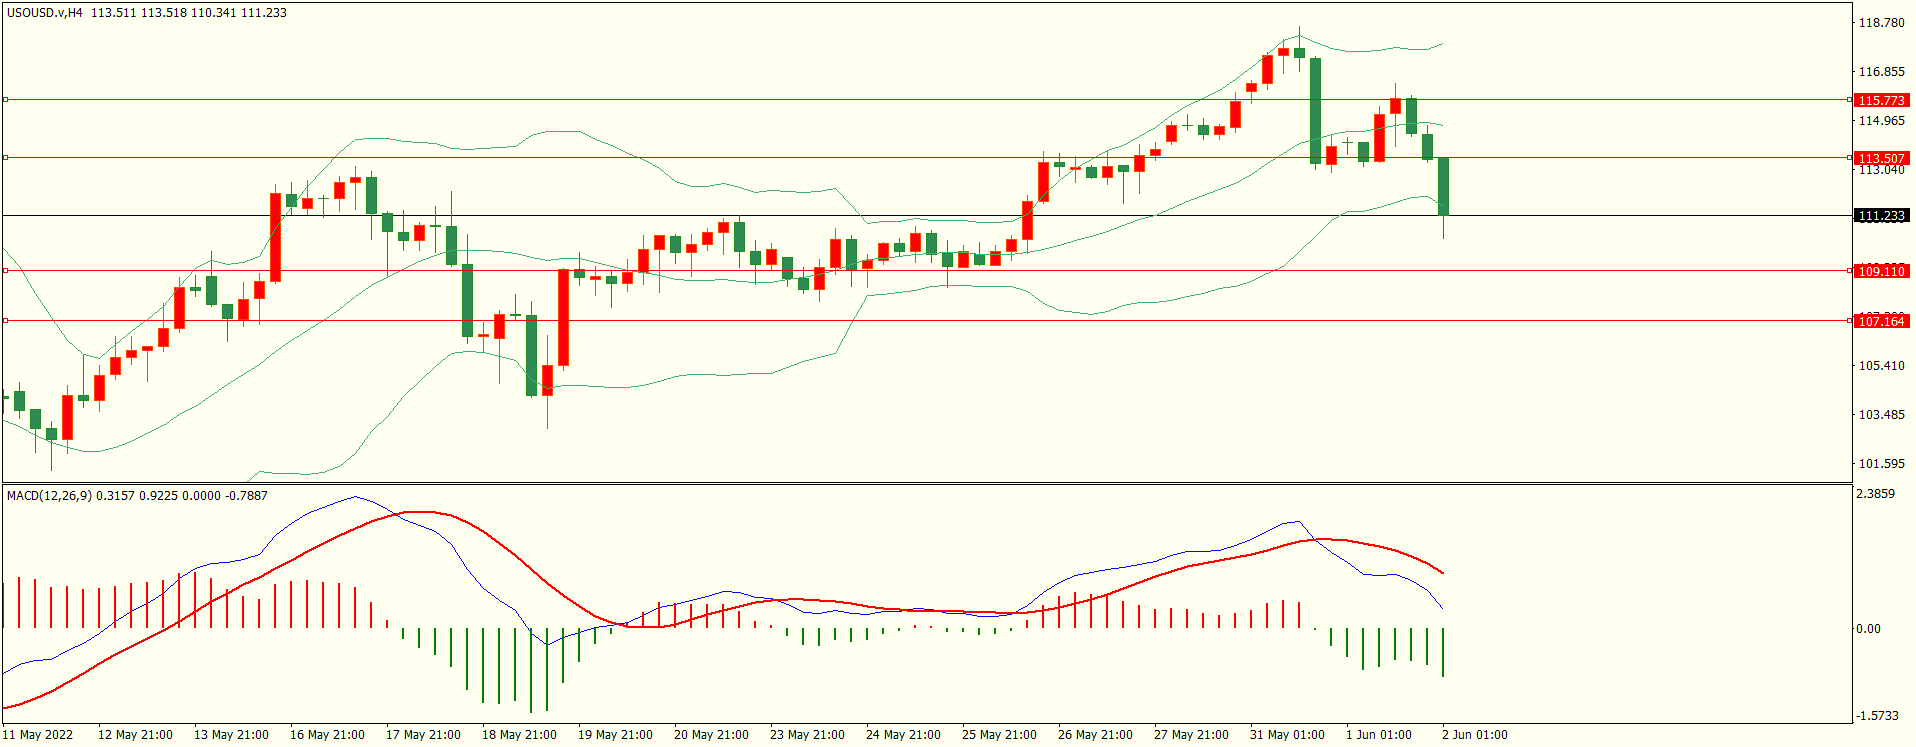This screenshot has height=747, width=1916.
Task: Click the 118.780 value on price scale
Action: (1881, 23)
